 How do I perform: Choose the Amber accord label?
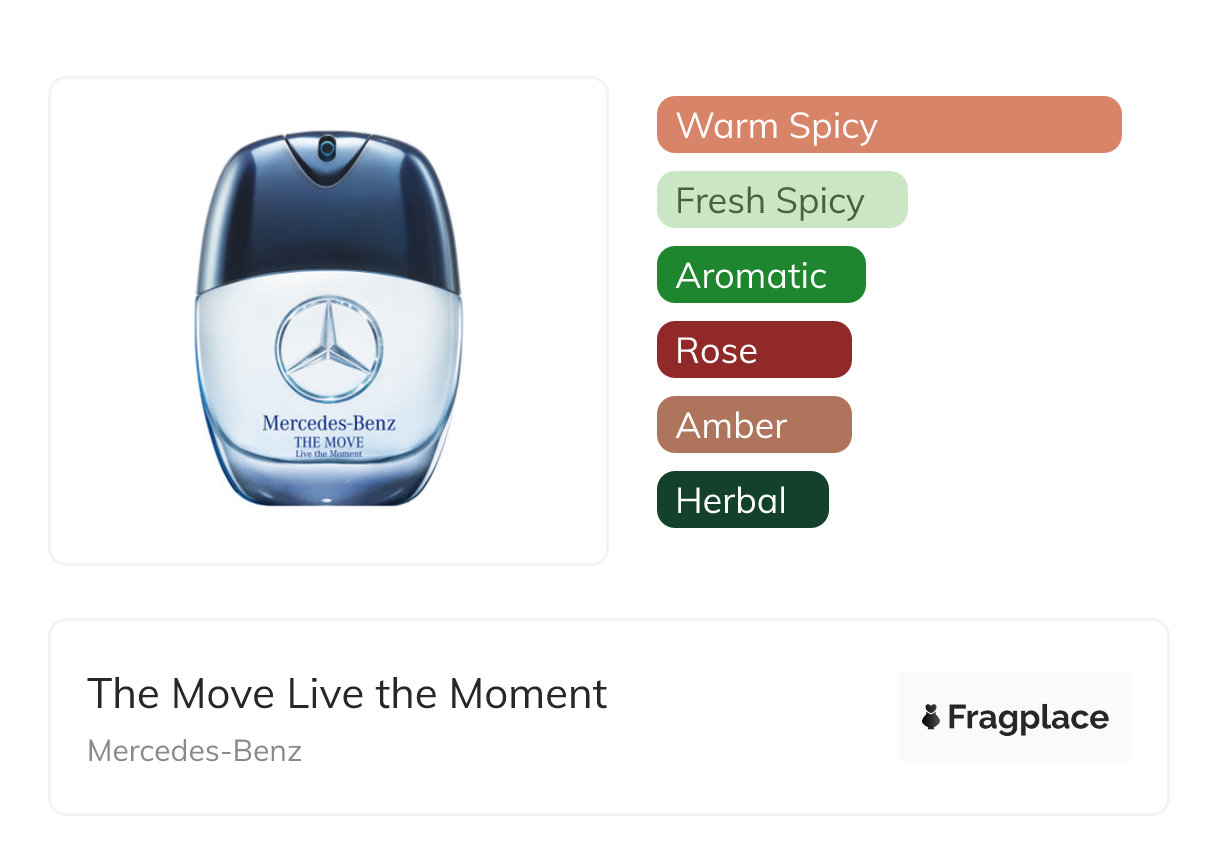point(753,425)
